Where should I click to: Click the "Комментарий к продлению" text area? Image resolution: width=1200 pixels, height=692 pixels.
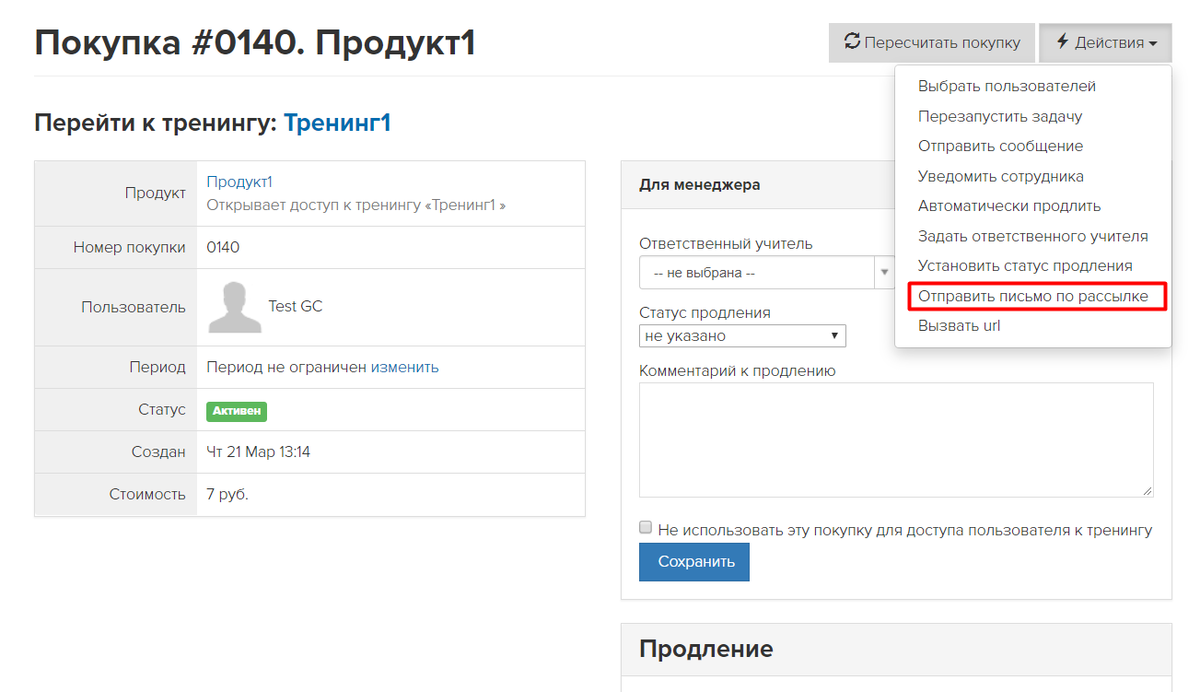tap(896, 440)
